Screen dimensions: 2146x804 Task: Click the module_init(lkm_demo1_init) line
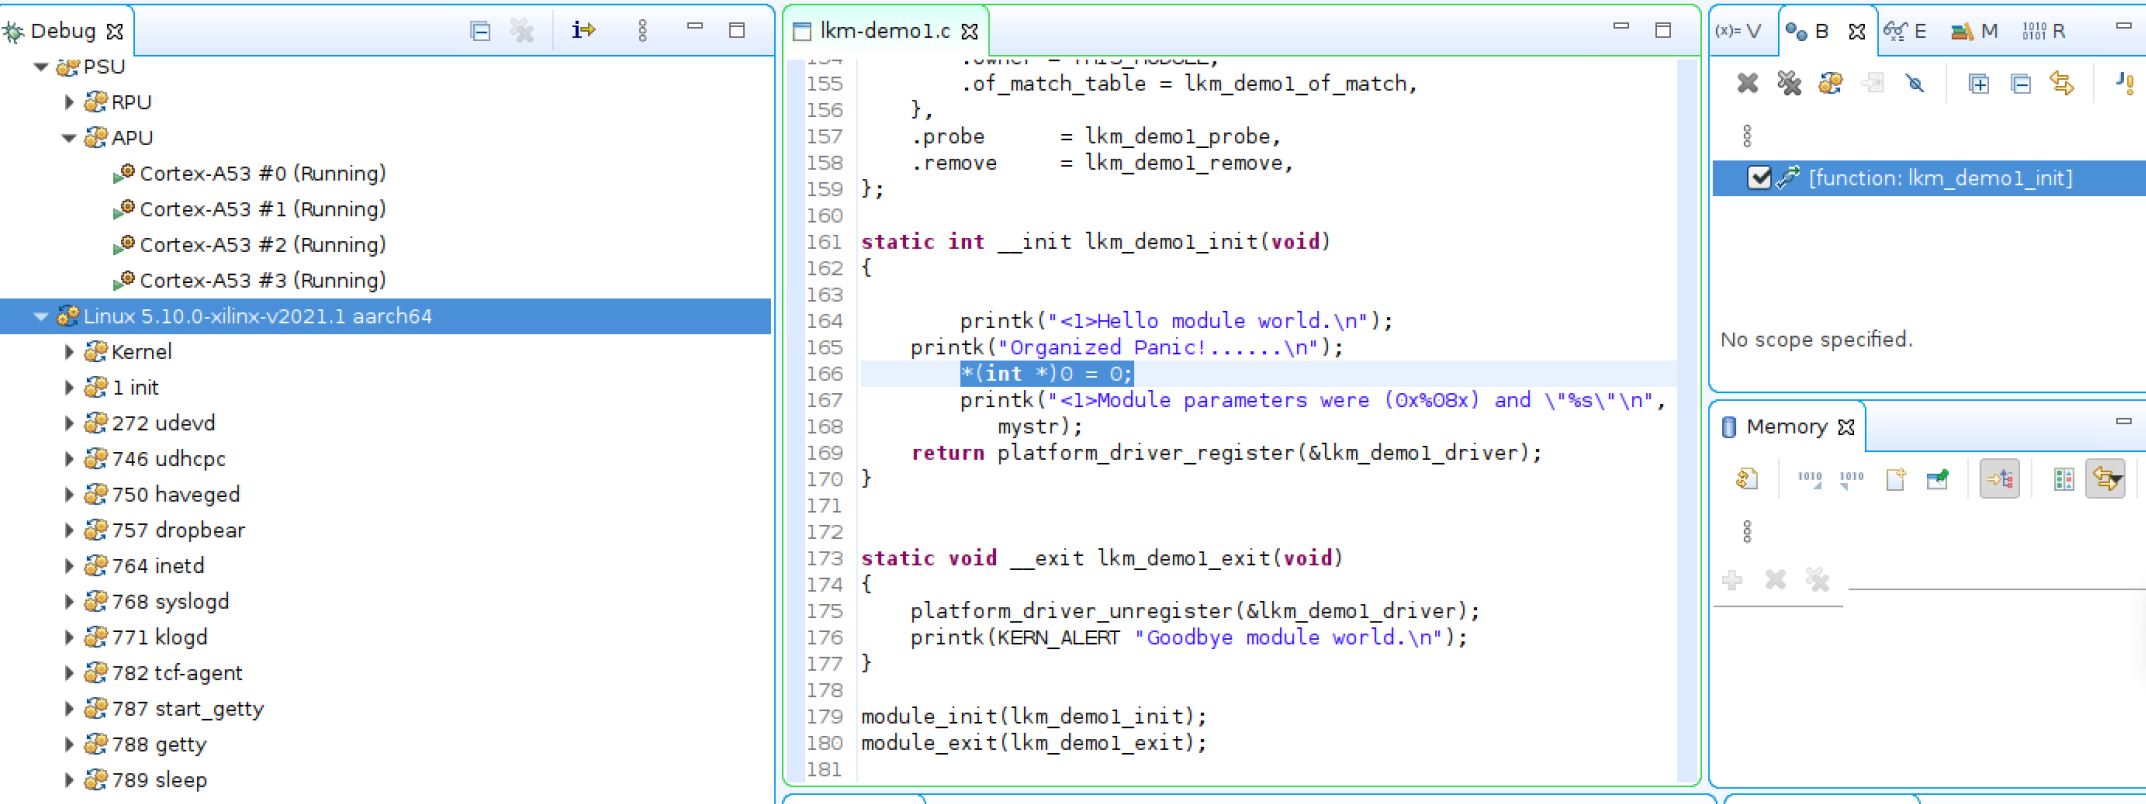1034,717
